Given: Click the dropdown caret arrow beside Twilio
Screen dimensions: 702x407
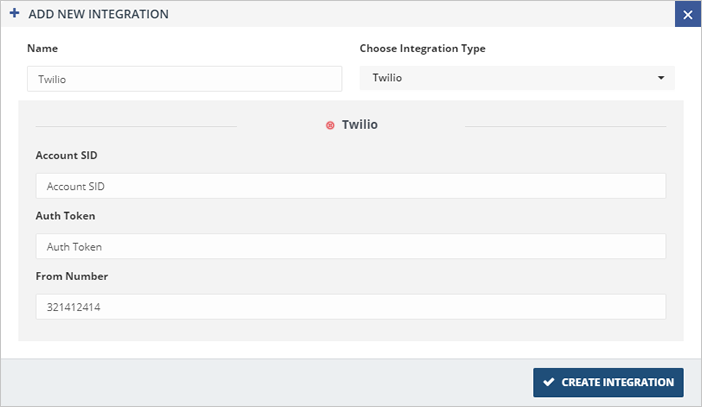Looking at the screenshot, I should [661, 78].
